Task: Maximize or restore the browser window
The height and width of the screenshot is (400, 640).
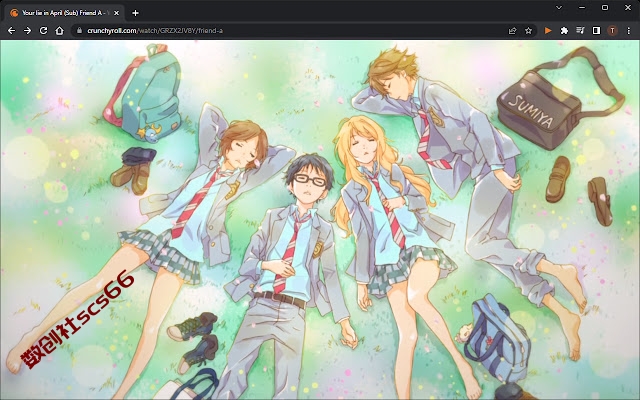Action: (605, 7)
